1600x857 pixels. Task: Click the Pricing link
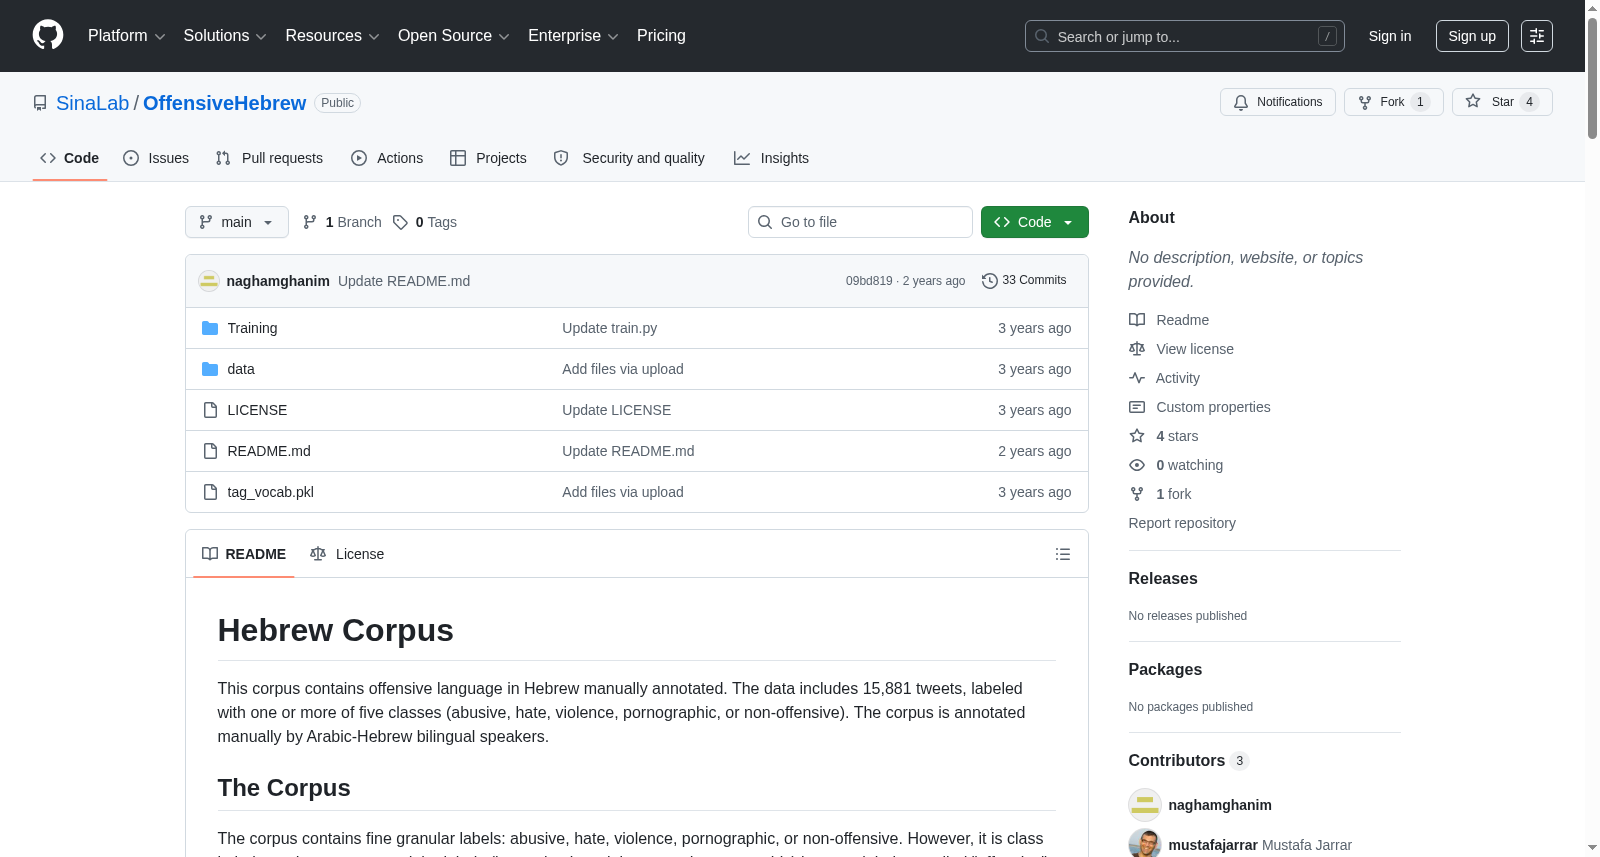[661, 36]
